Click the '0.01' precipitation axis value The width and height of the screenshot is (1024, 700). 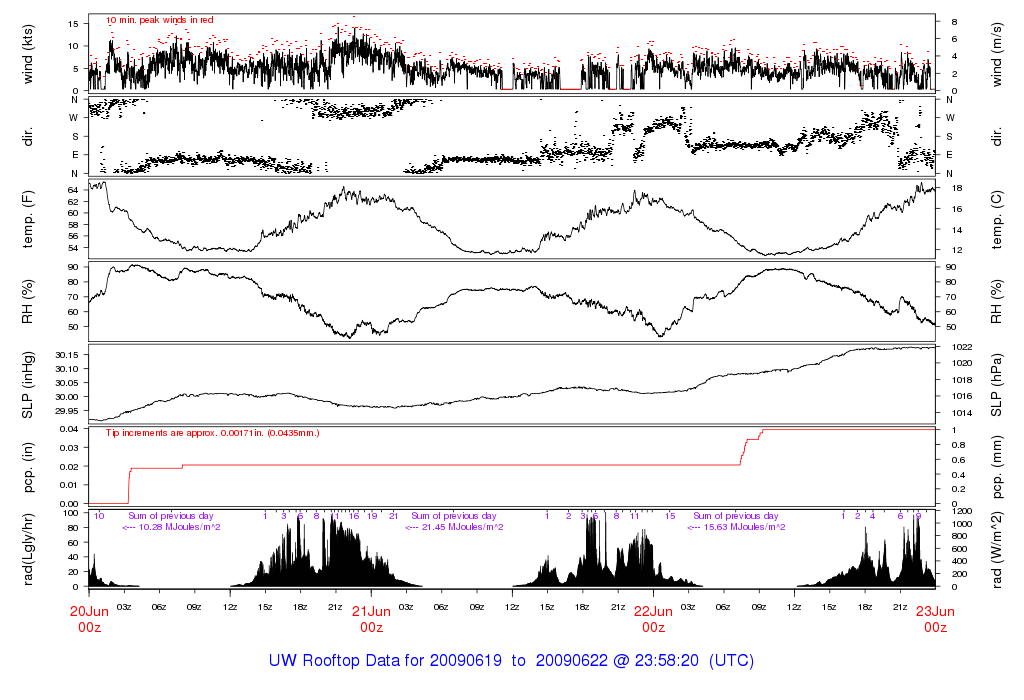tap(69, 485)
